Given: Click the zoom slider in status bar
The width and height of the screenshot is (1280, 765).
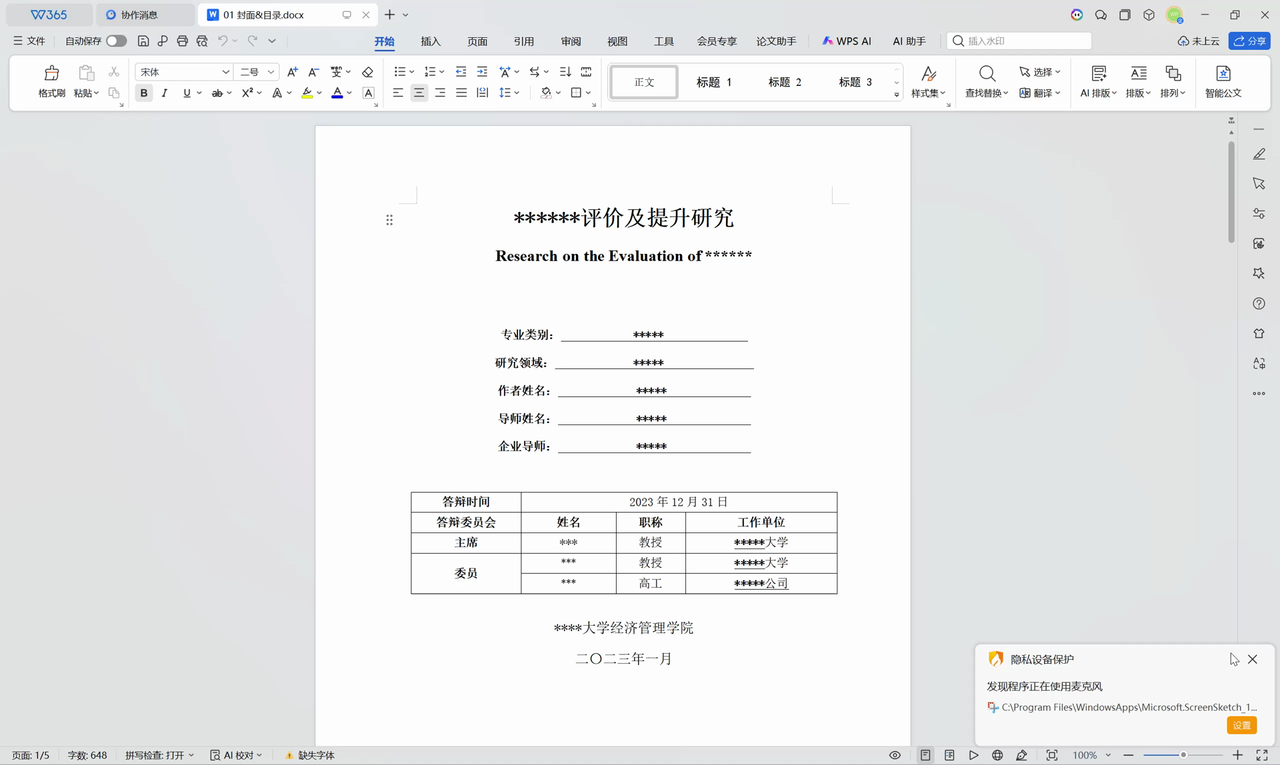Looking at the screenshot, I should [1183, 755].
